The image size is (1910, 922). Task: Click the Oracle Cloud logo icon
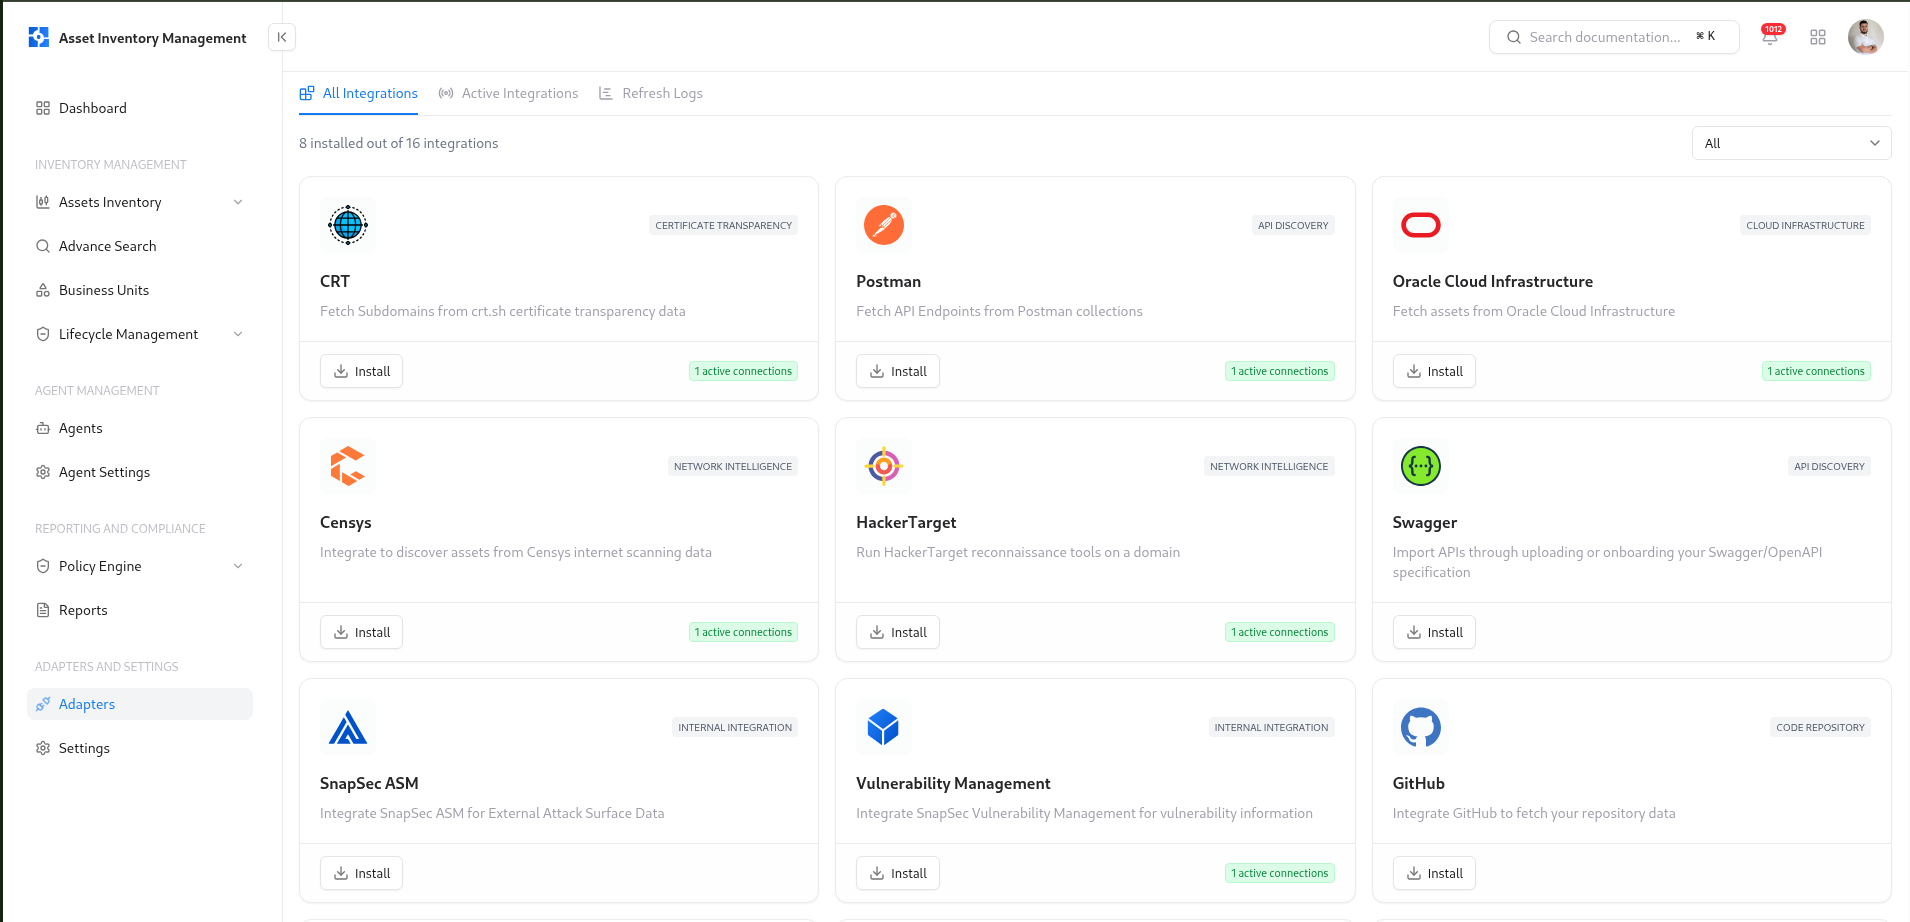(x=1421, y=225)
